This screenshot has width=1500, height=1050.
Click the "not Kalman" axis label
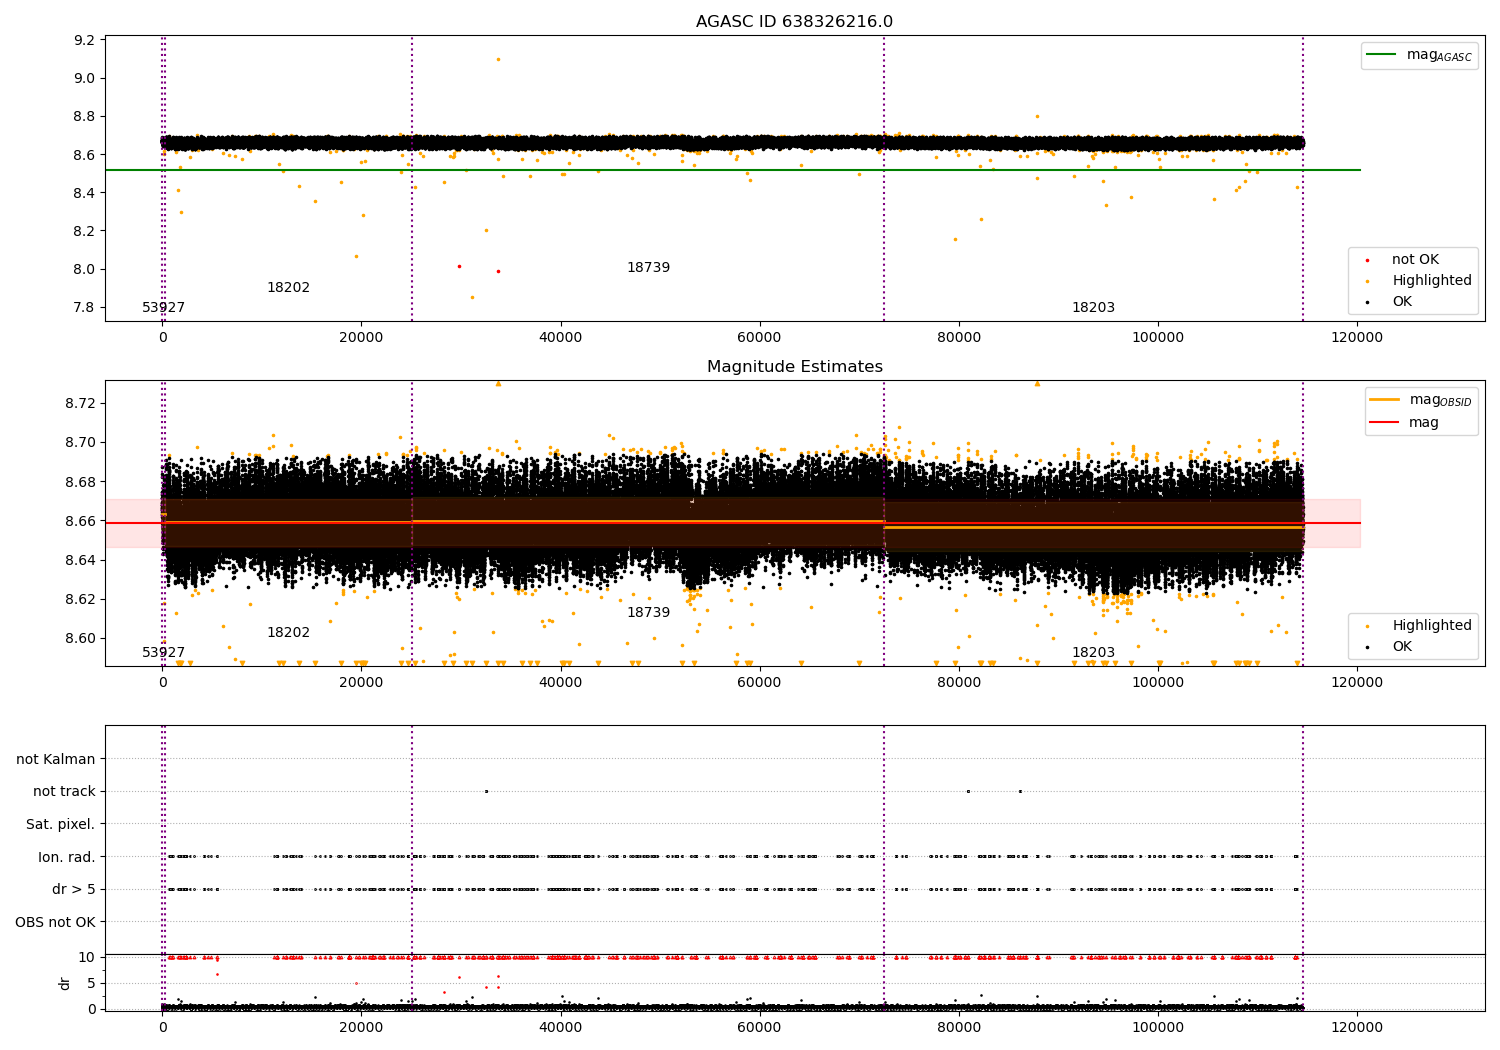click(56, 759)
